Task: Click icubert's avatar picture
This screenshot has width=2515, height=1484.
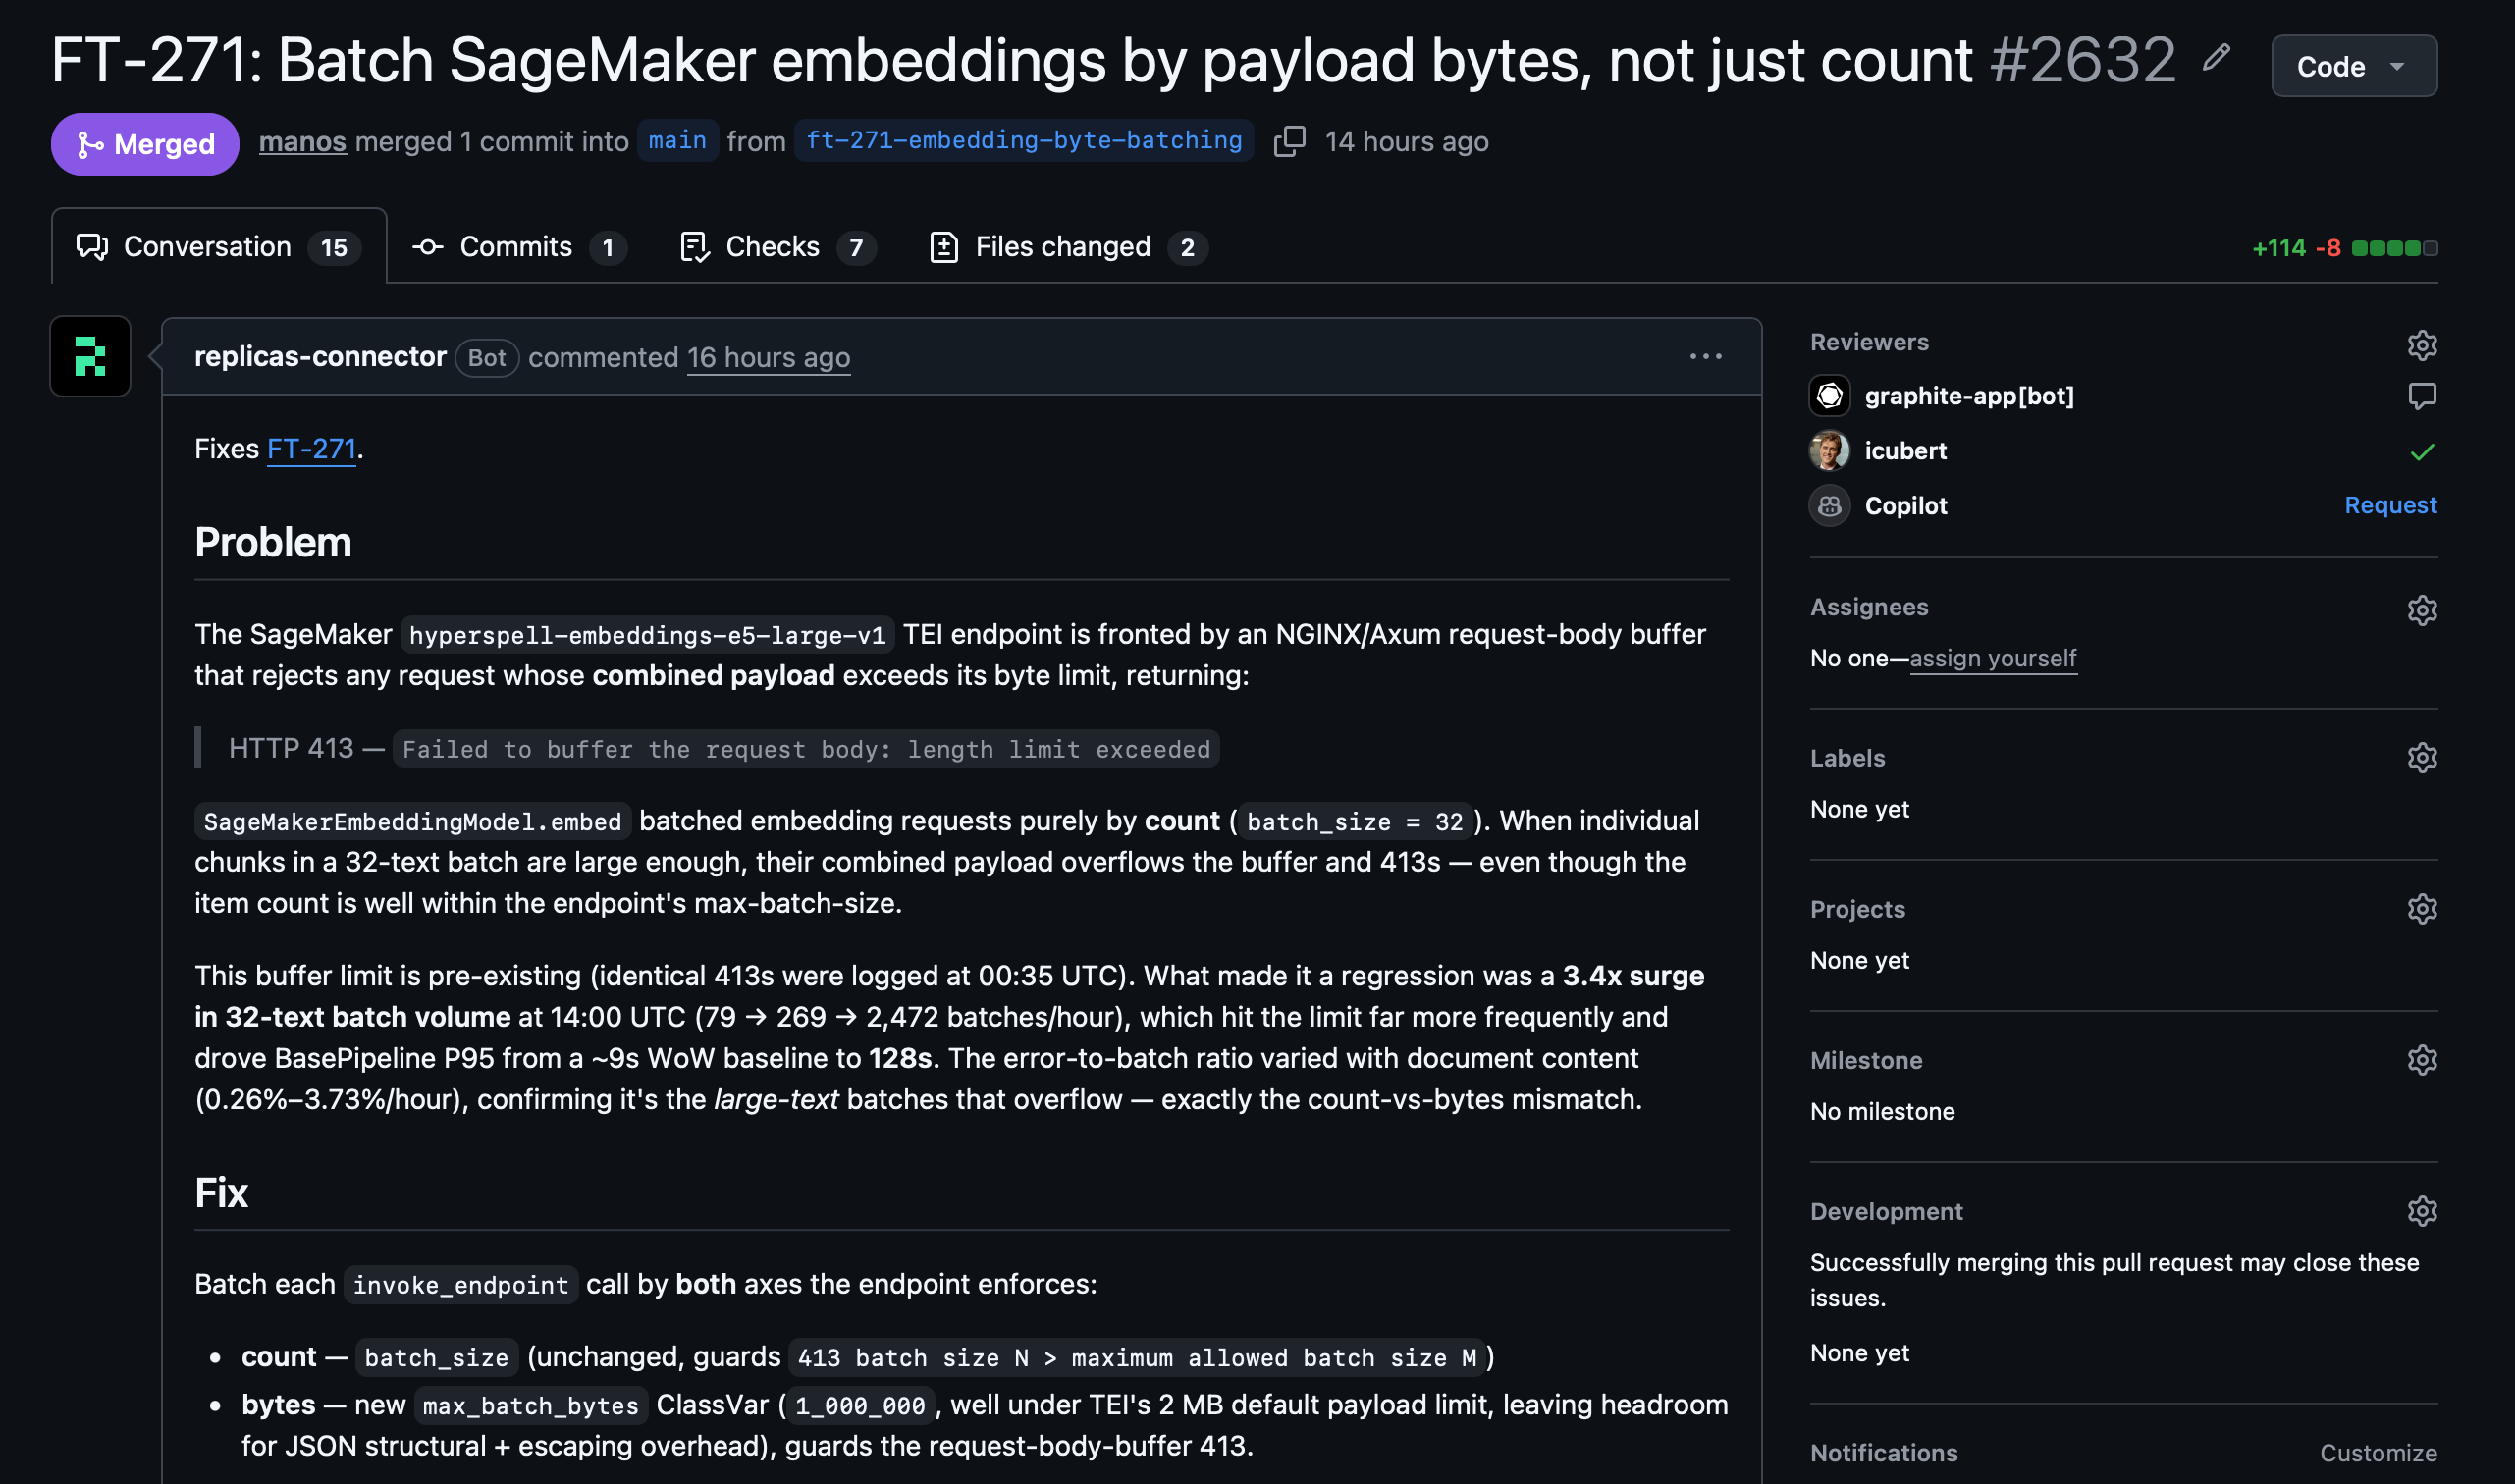Action: [x=1829, y=451]
